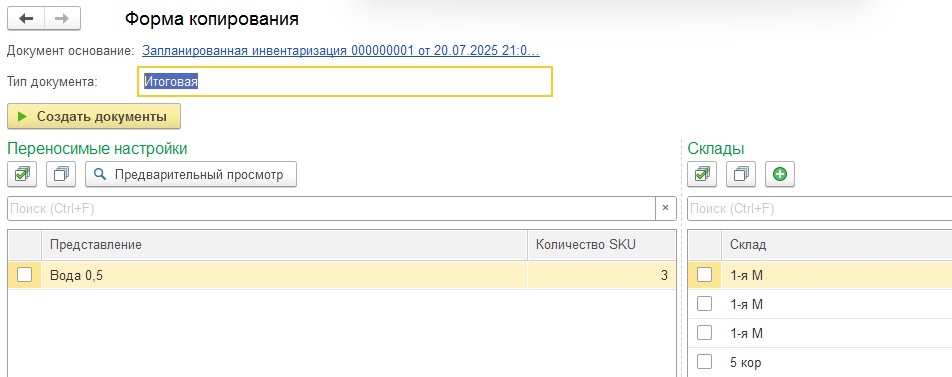Screen dimensions: 952x377
Task: Check all items in Переносимые настройки
Action: (22, 175)
